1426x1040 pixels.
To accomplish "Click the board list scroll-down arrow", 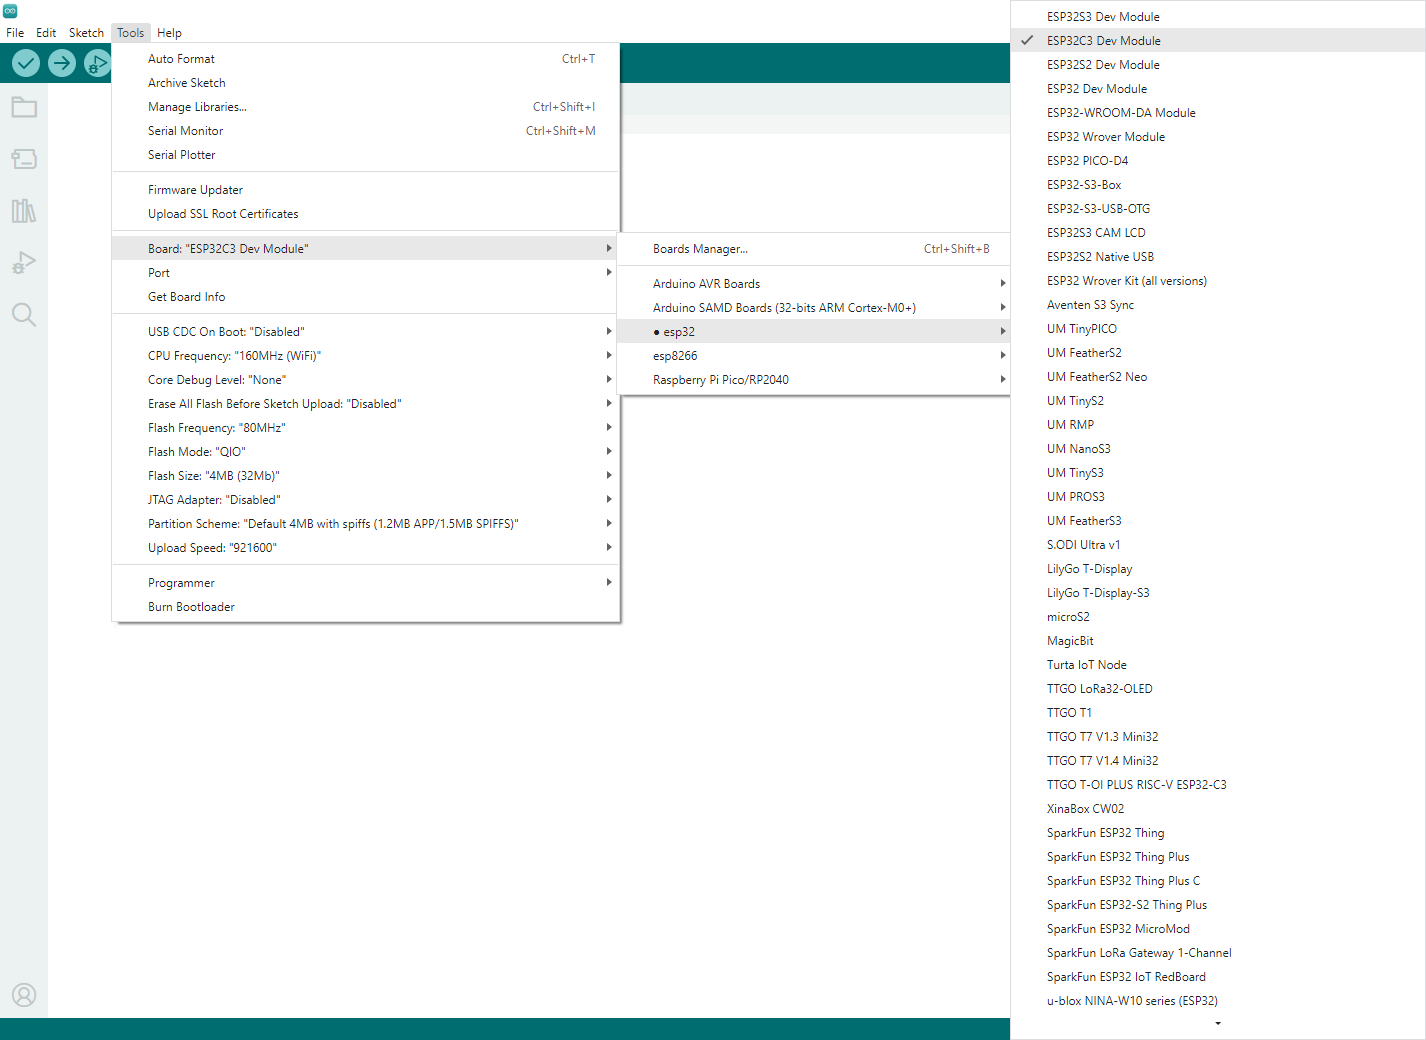I will 1218,1024.
